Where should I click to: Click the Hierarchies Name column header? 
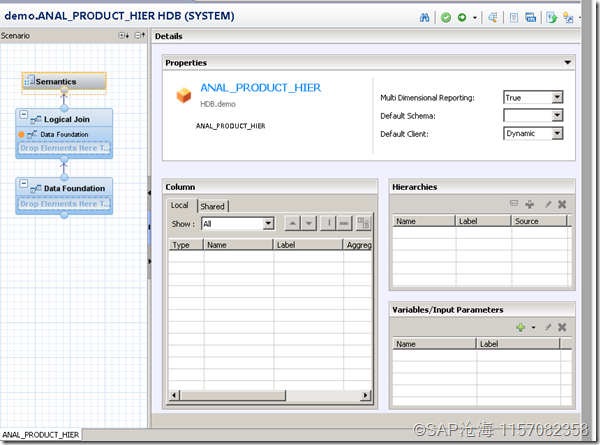coord(424,221)
